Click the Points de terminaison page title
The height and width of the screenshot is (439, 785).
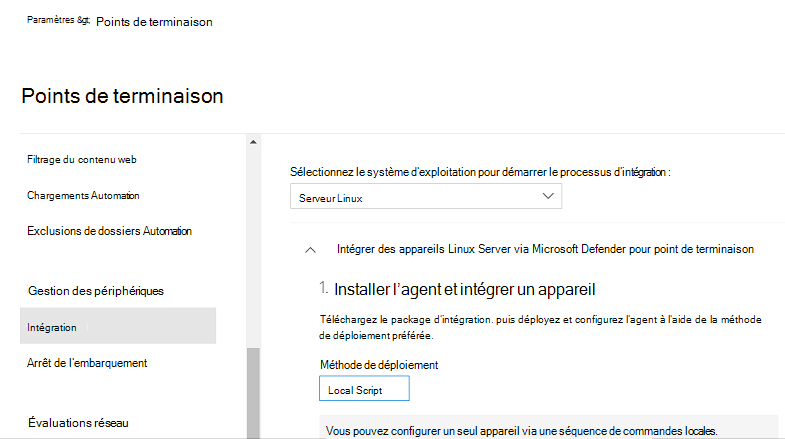pyautogui.click(x=122, y=96)
